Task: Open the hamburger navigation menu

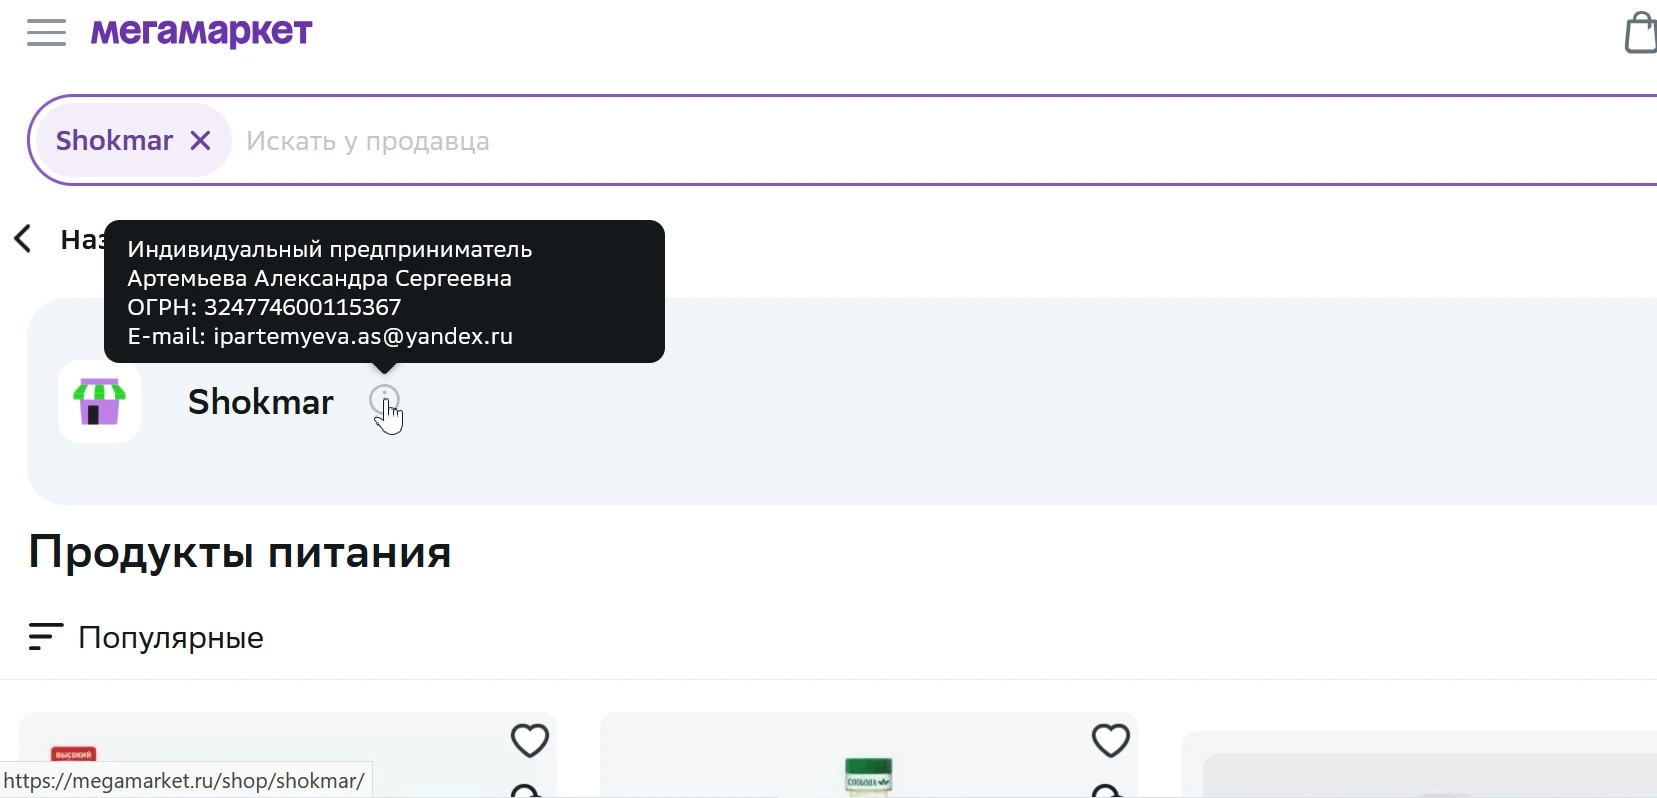Action: point(46,33)
